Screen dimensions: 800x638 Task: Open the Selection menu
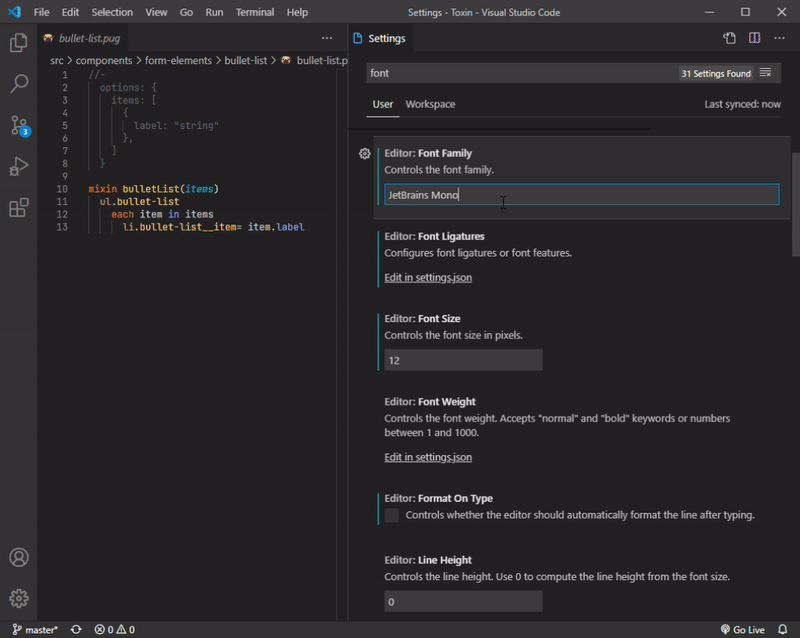[112, 12]
